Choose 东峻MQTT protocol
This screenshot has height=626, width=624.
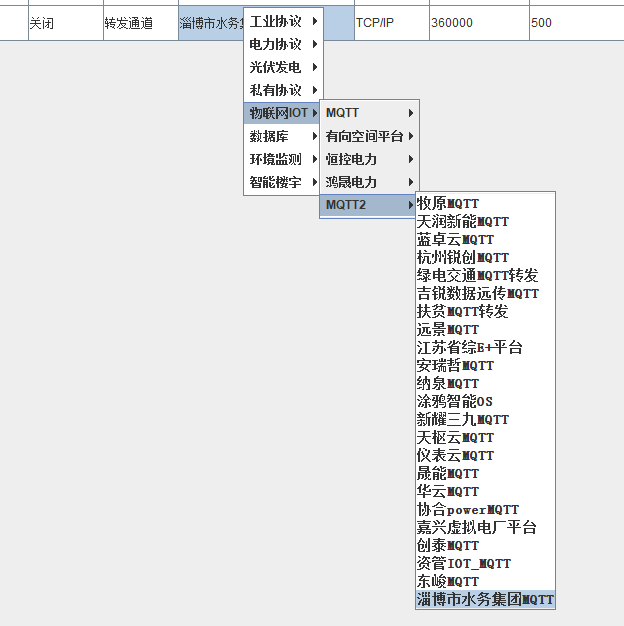point(485,581)
